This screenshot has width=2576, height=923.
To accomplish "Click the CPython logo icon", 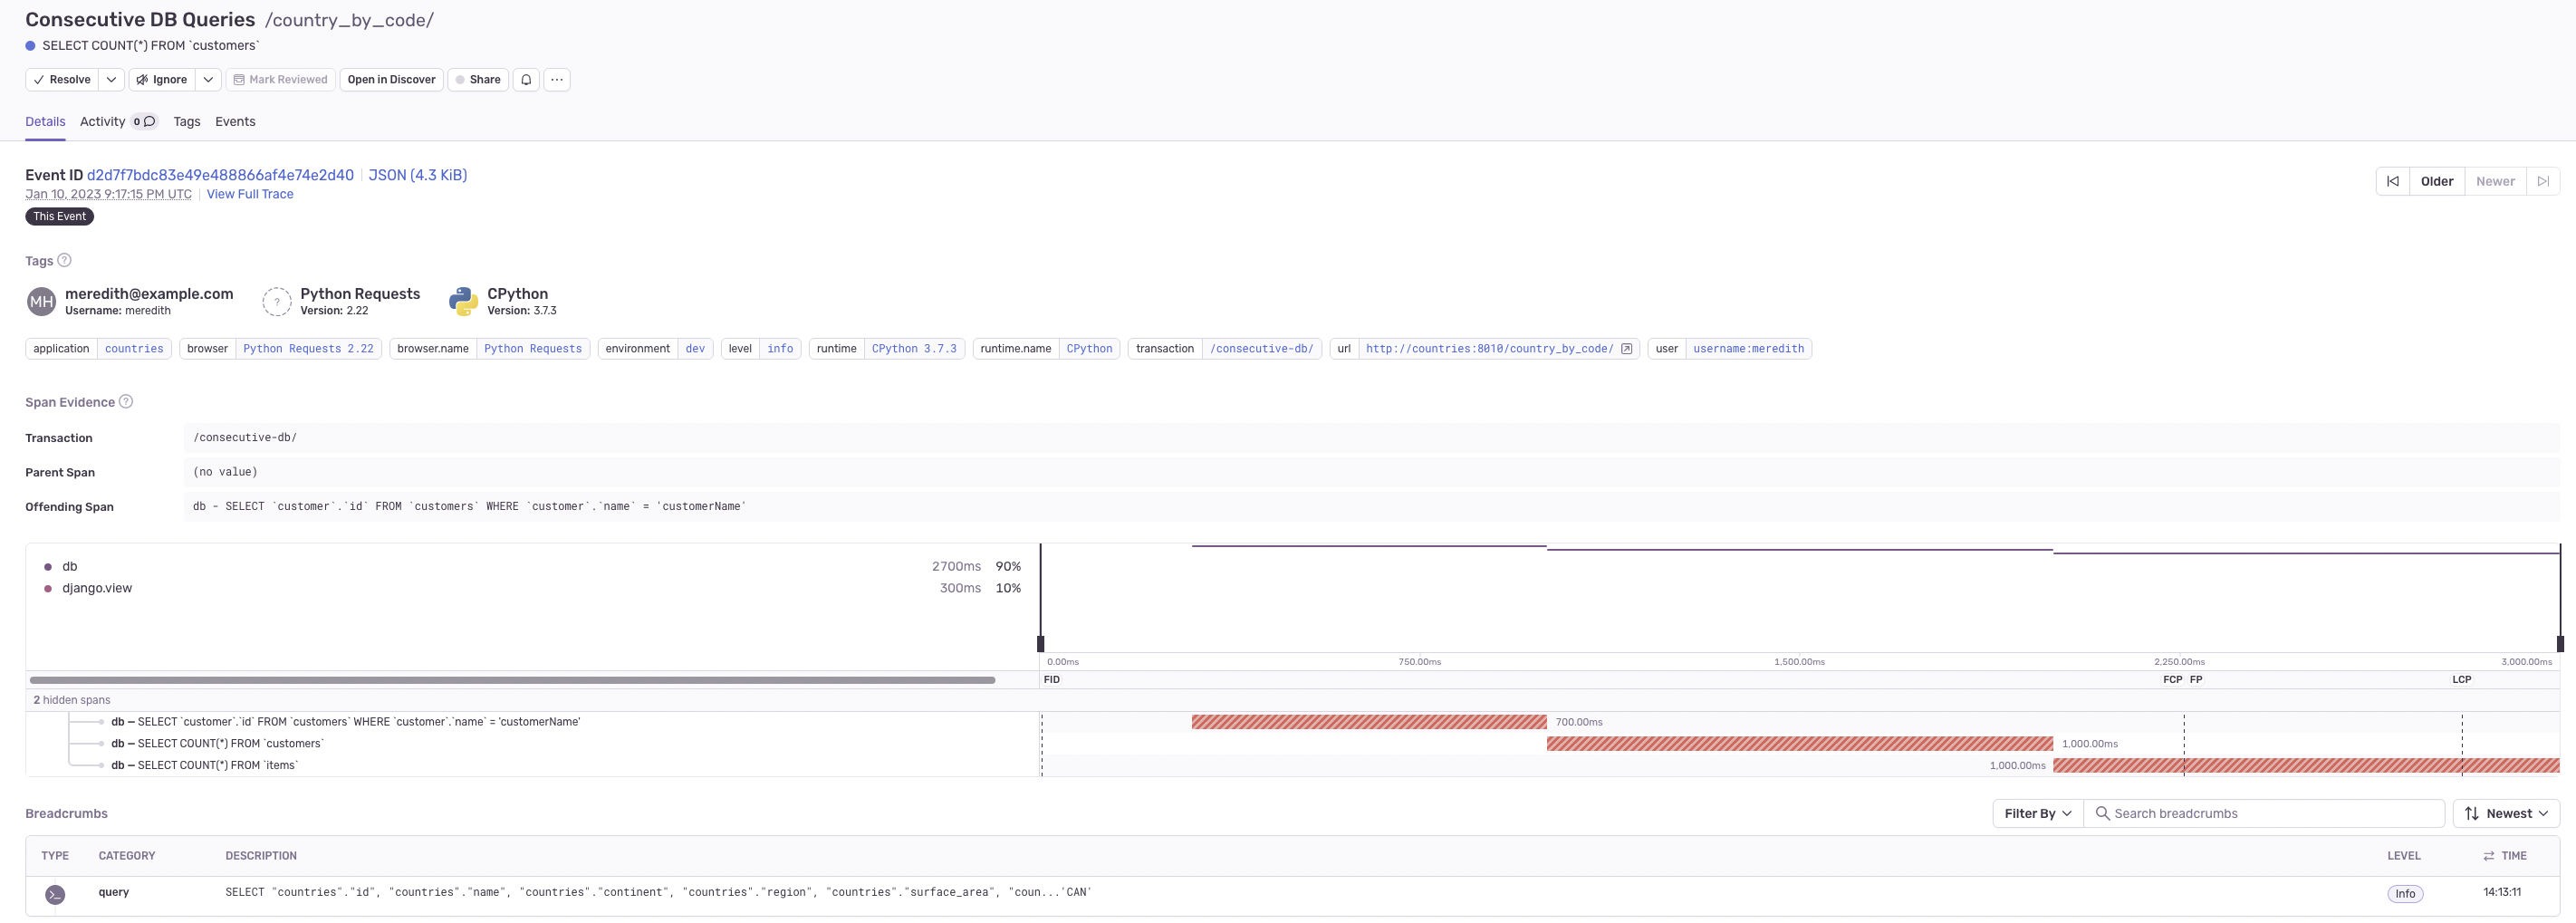I will [463, 301].
